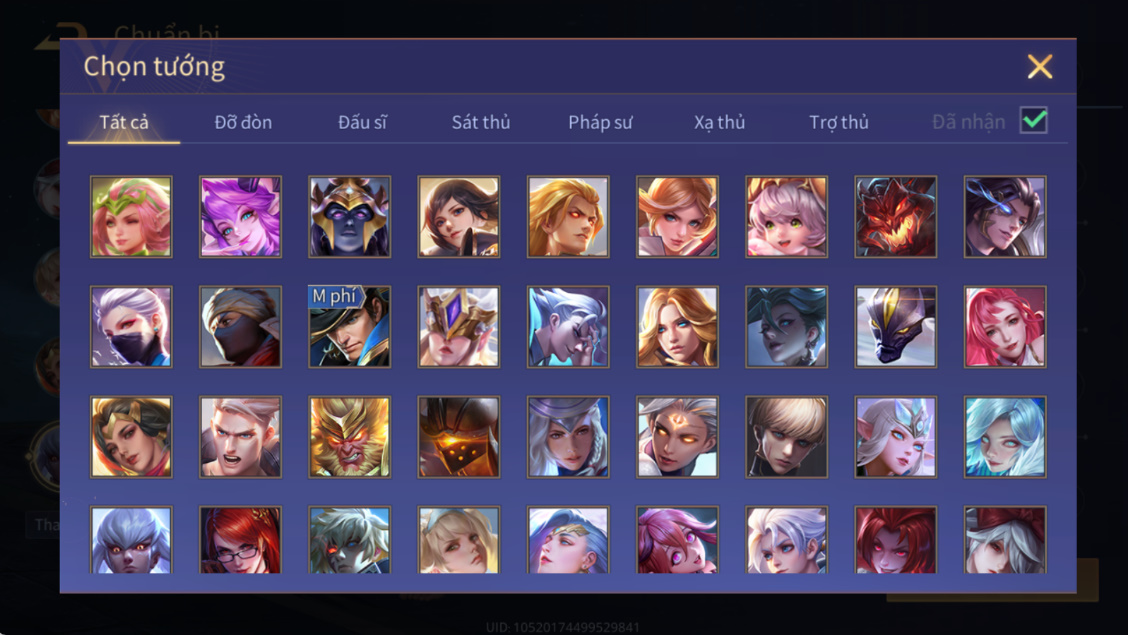Show the "Xạ thủ" hero category
Screen dimensions: 1128x635
pyautogui.click(x=719, y=122)
